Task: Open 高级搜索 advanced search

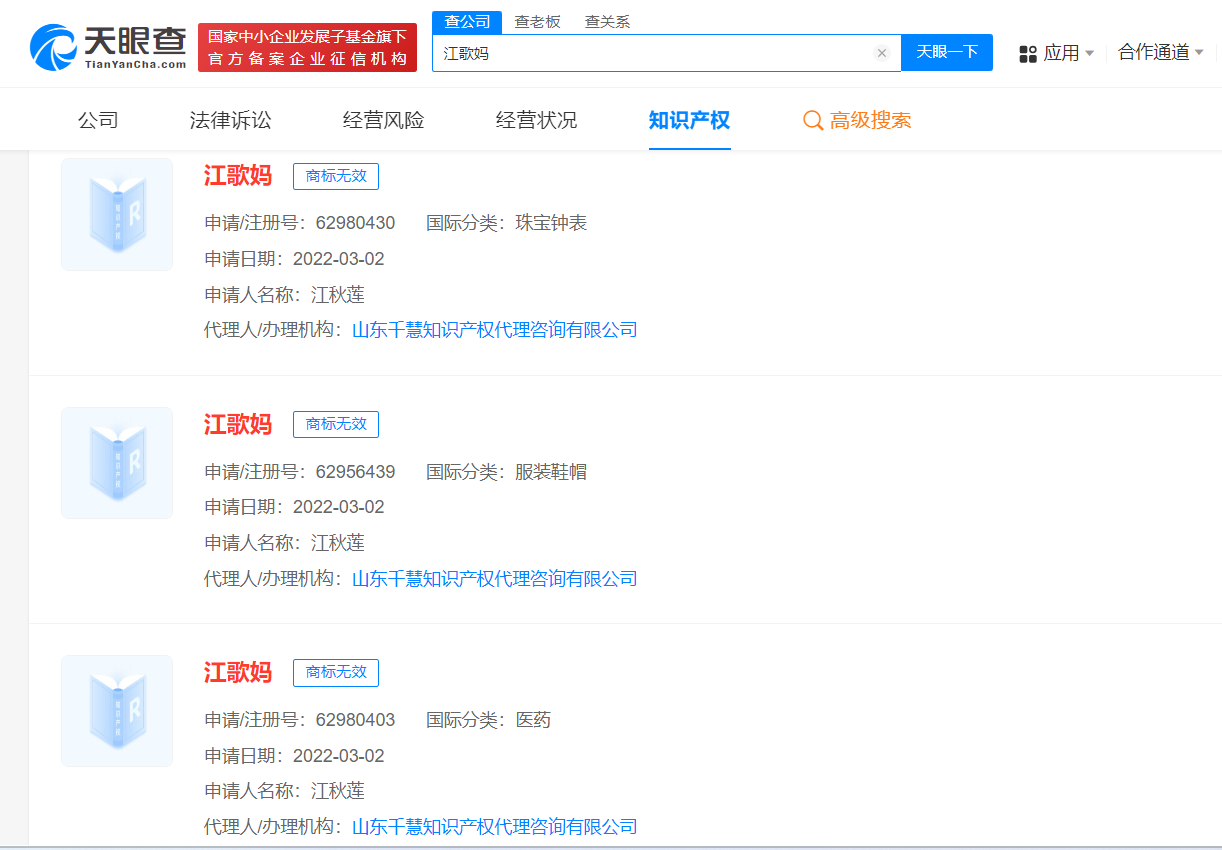Action: click(857, 121)
